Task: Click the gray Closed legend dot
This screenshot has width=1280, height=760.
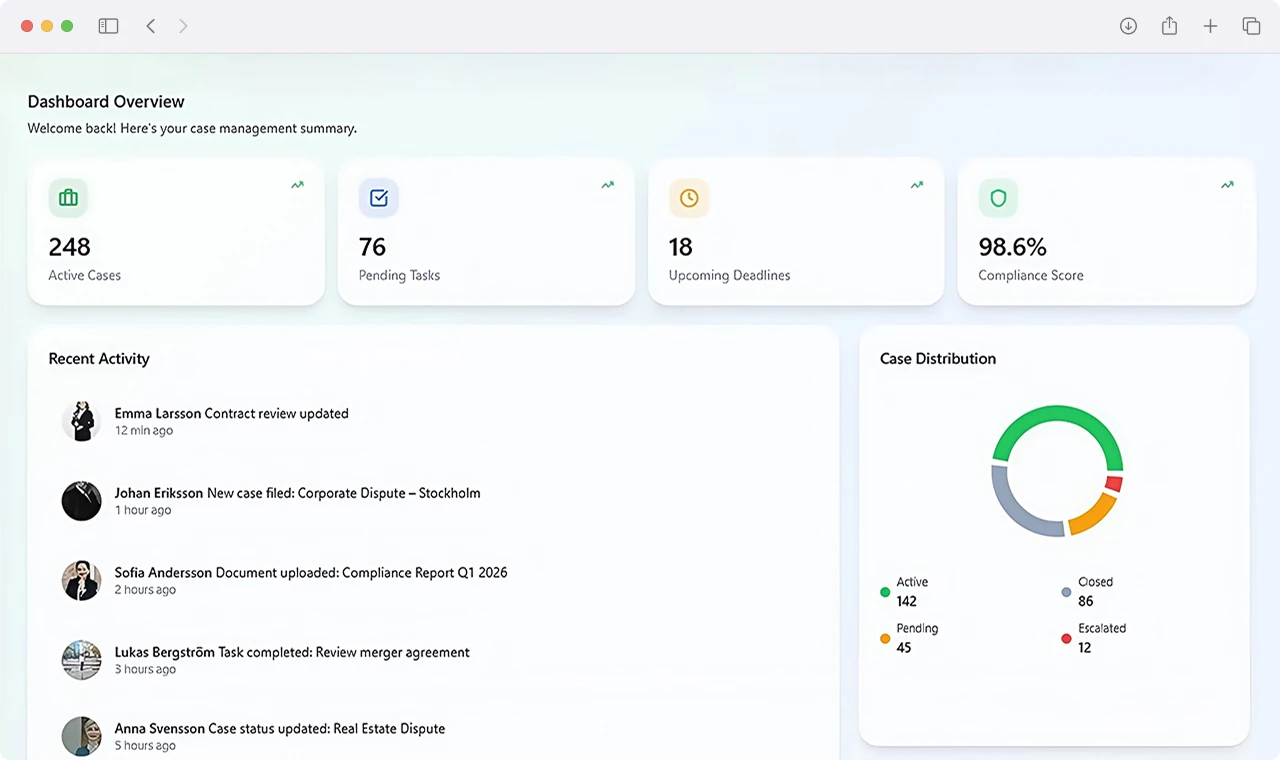Action: [x=1066, y=592]
